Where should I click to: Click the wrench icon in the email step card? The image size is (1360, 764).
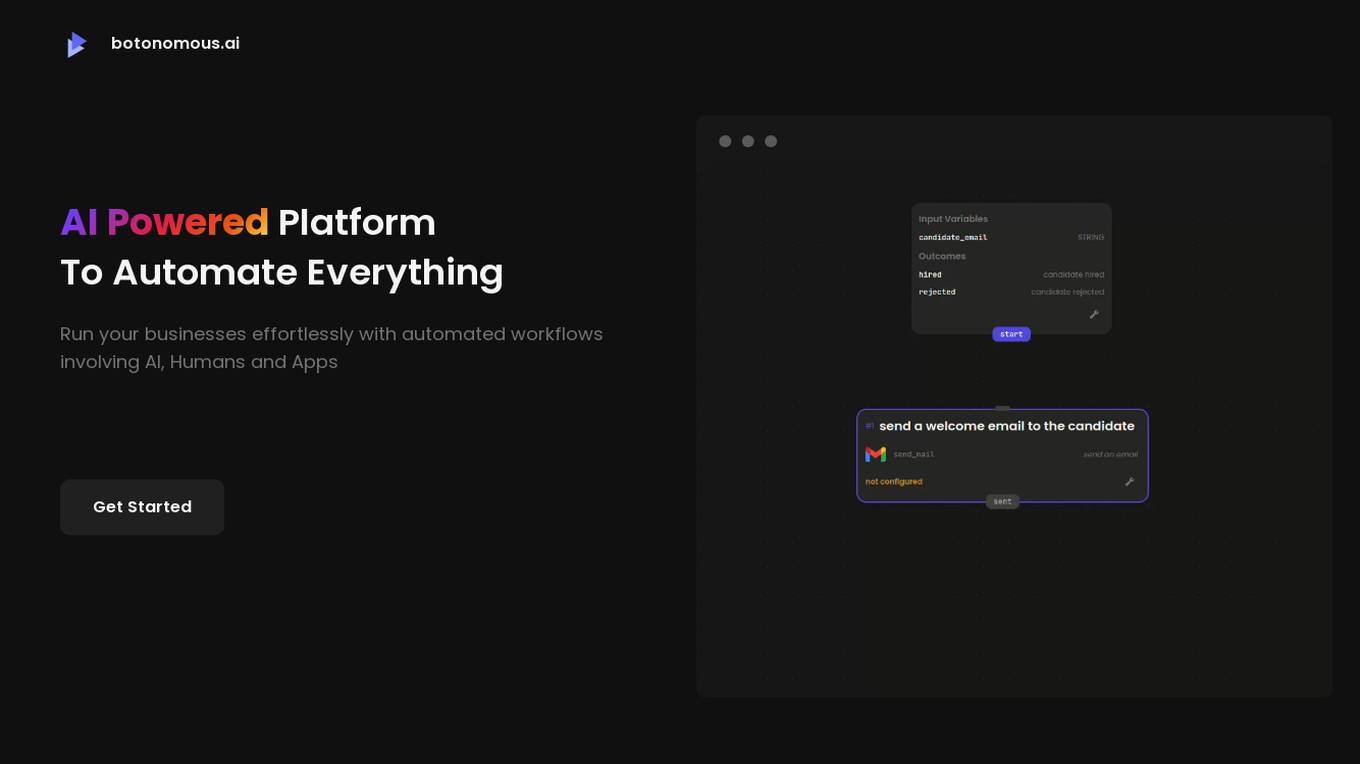[x=1130, y=482]
